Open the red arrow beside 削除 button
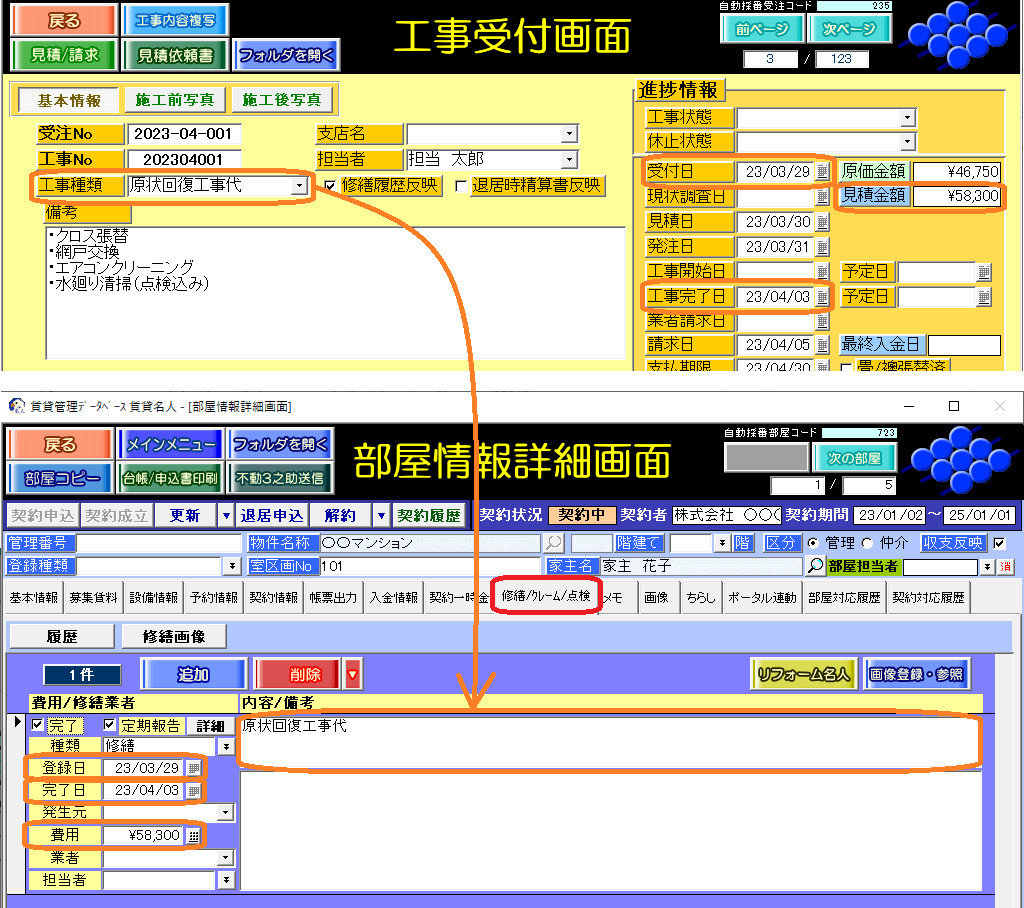The width and height of the screenshot is (1024, 908). coord(352,675)
